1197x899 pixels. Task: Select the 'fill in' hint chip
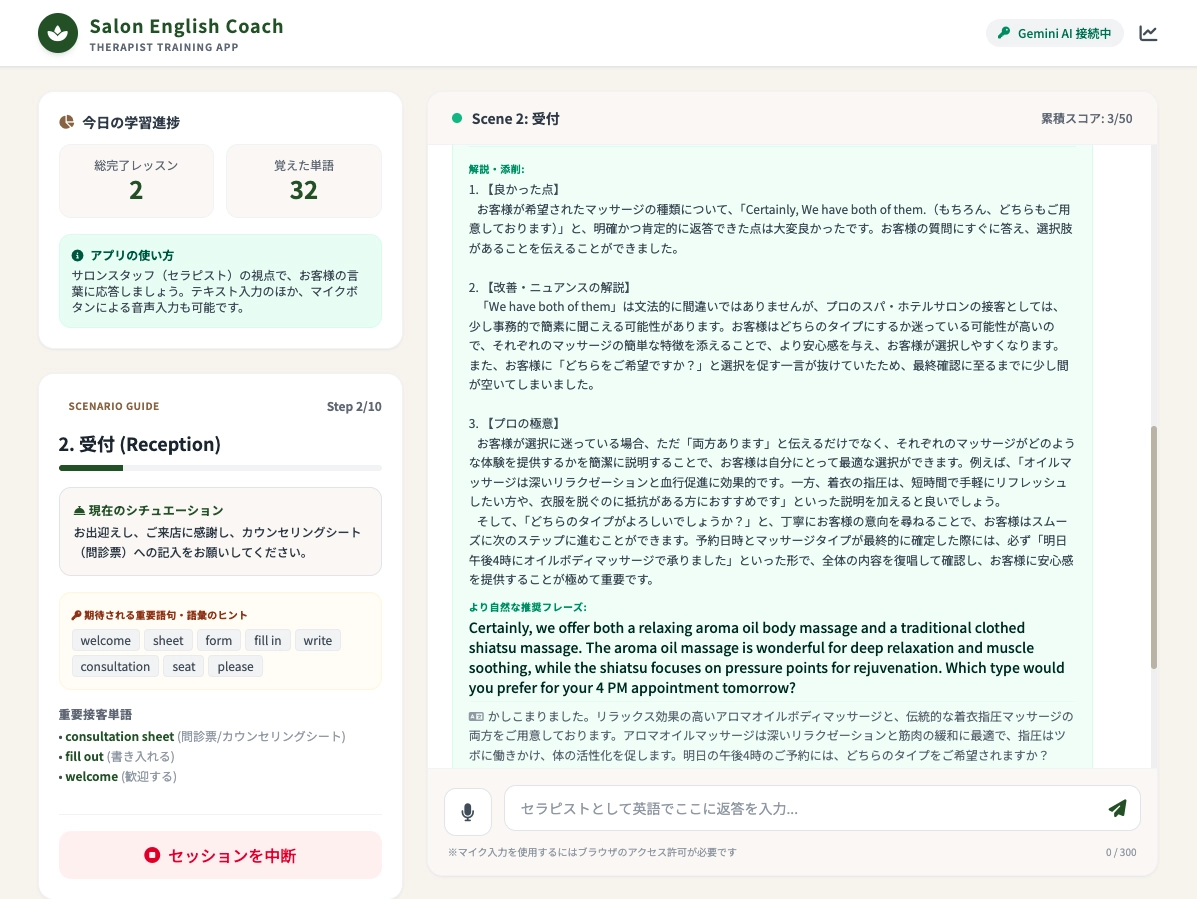tap(267, 640)
